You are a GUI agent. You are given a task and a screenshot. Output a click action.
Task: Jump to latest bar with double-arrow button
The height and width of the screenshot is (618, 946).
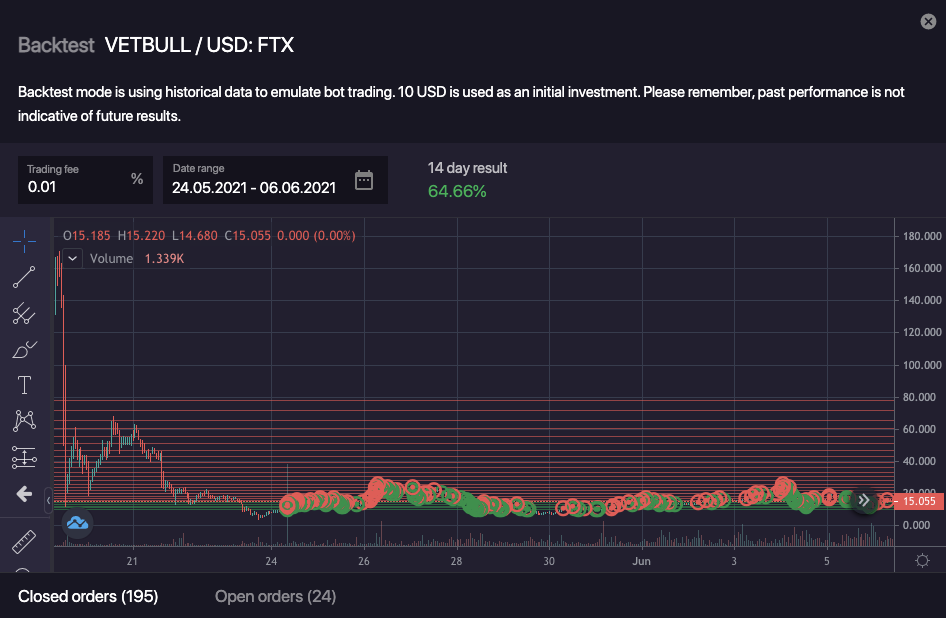coord(865,500)
